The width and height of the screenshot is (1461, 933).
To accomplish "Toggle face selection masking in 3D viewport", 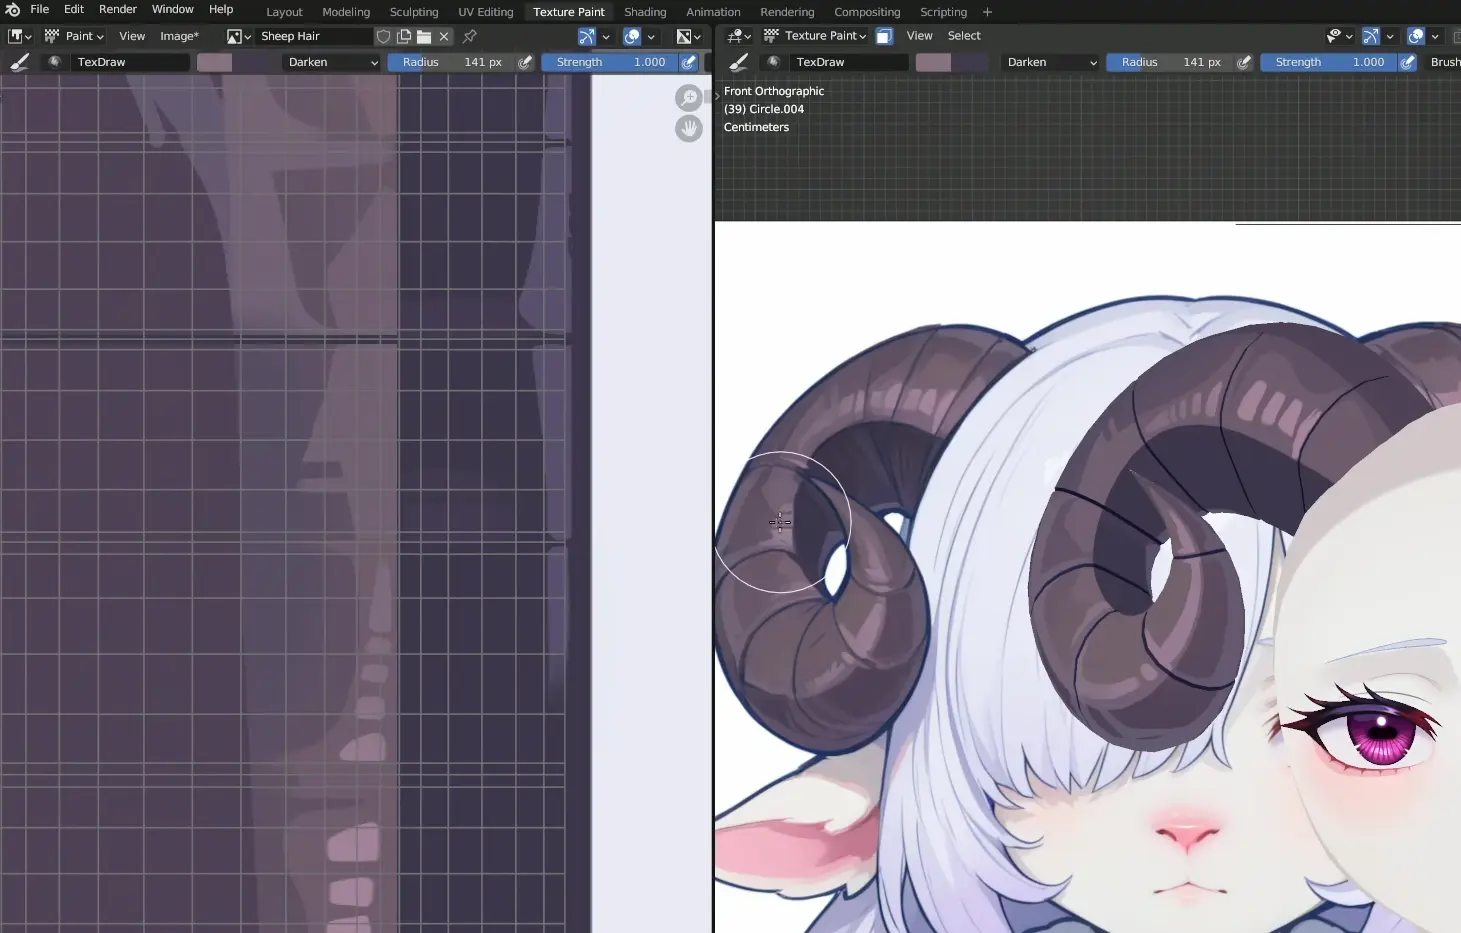I will tap(884, 36).
